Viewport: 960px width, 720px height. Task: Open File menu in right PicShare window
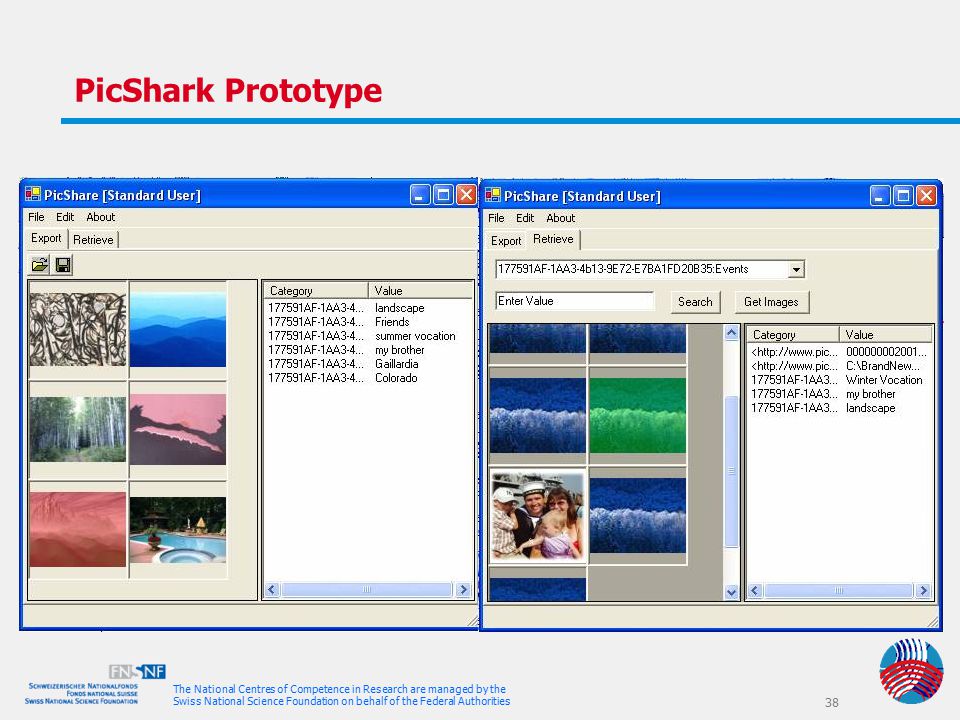point(496,218)
